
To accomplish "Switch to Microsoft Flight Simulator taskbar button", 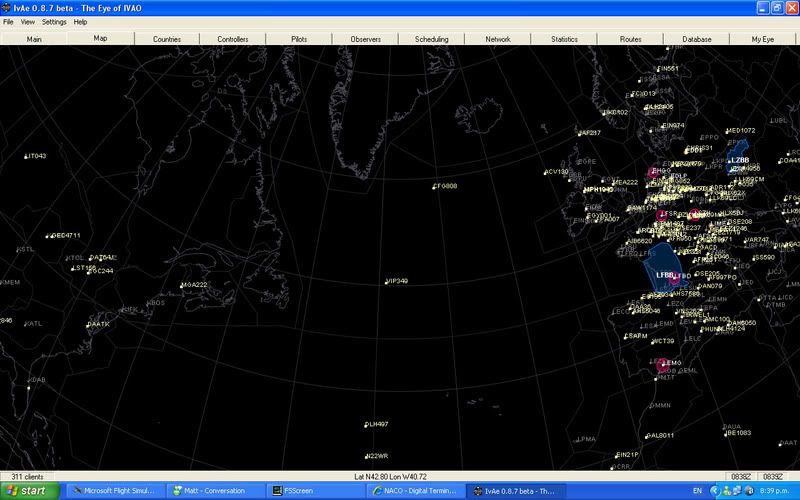I will [114, 491].
